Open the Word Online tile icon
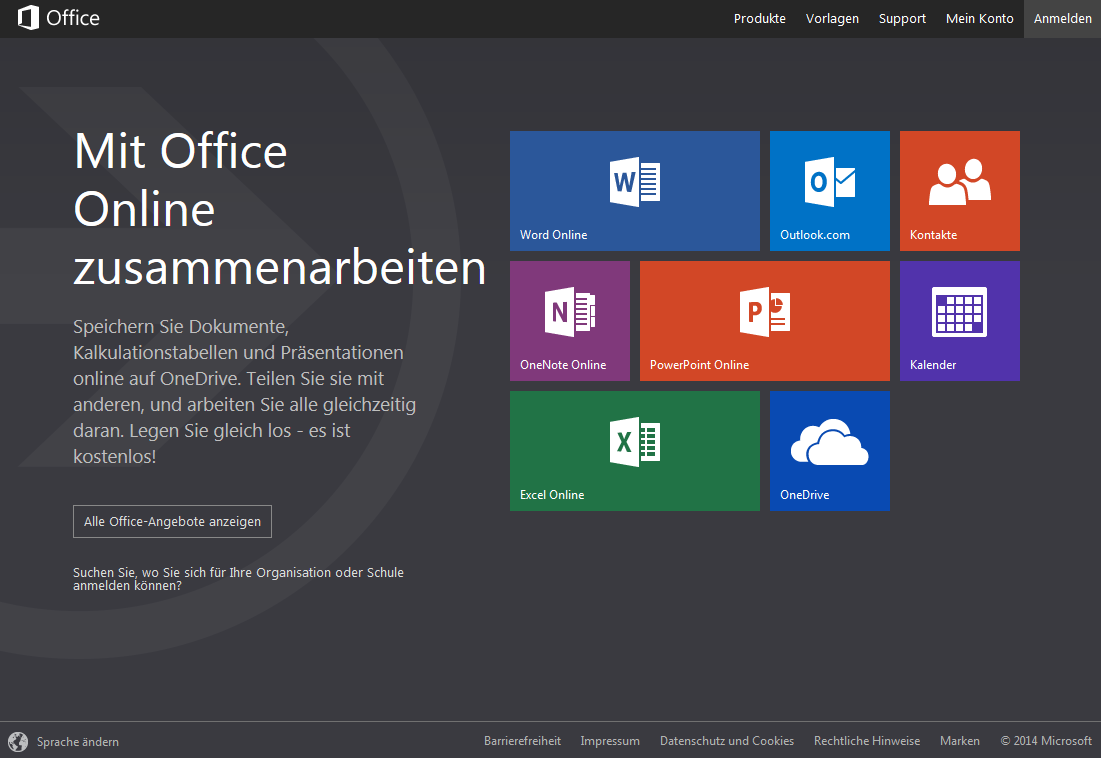This screenshot has height=758, width=1101. (635, 183)
